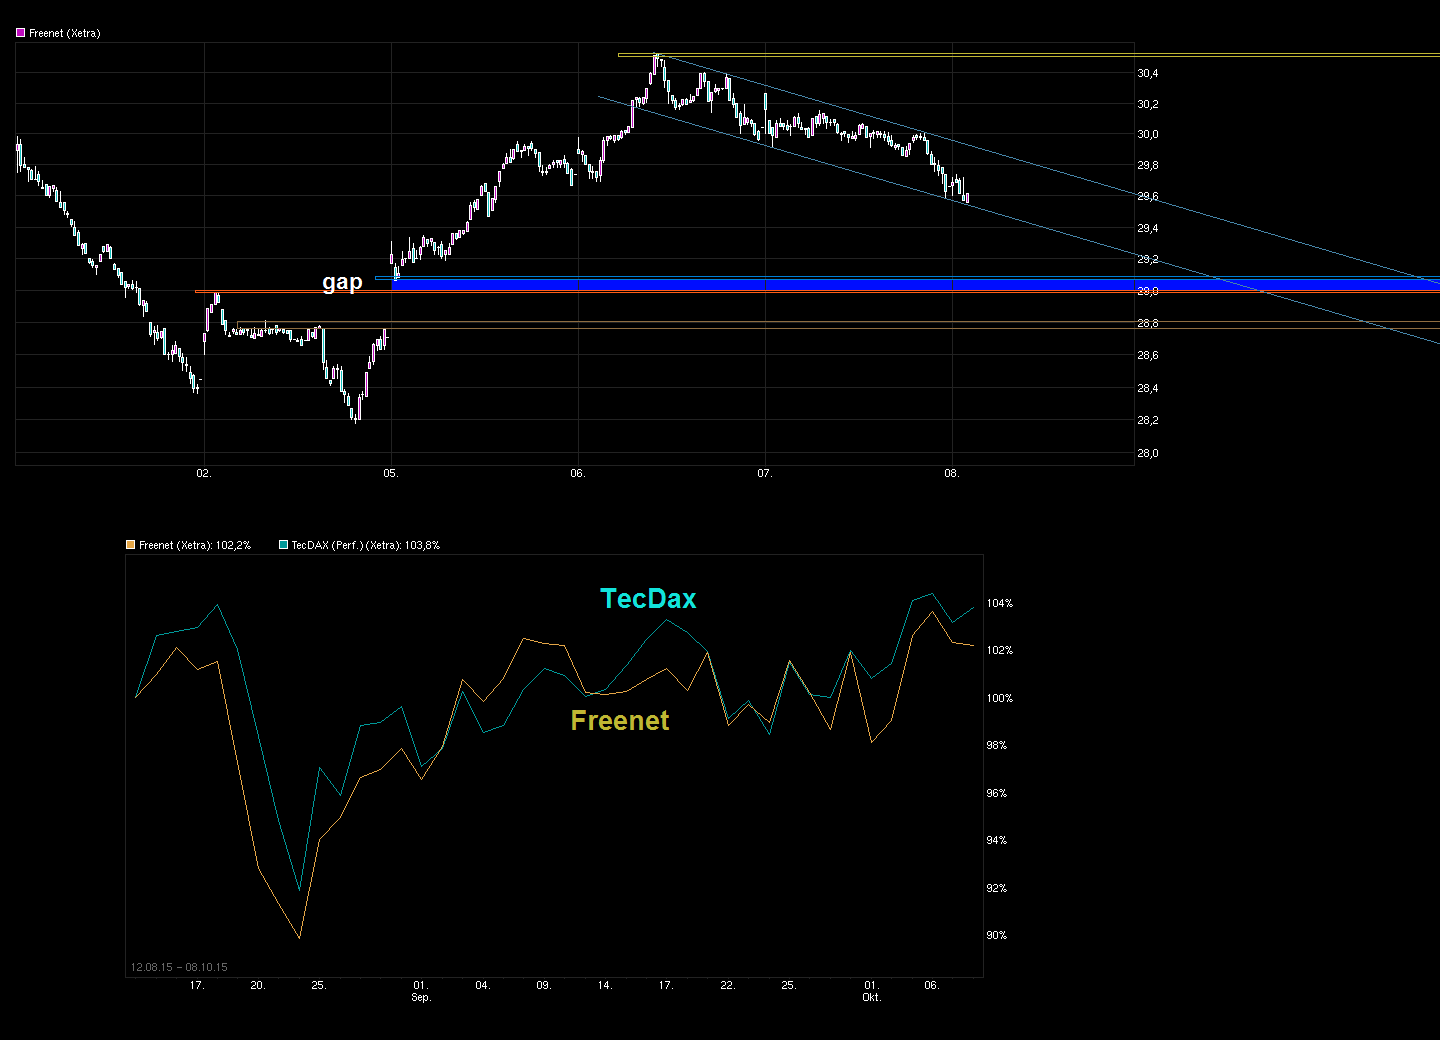Viewport: 1440px width, 1040px height.
Task: Click the 28,2 price axis label
Action: [1148, 420]
